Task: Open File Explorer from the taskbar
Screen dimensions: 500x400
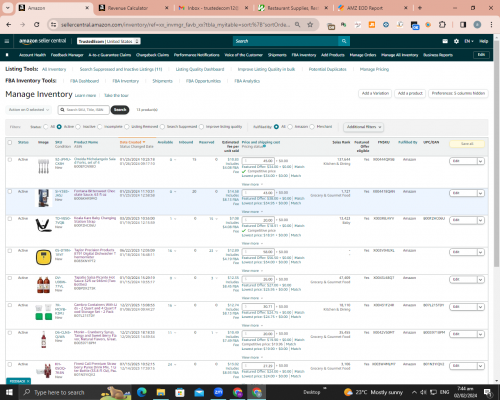Action: tap(161, 392)
